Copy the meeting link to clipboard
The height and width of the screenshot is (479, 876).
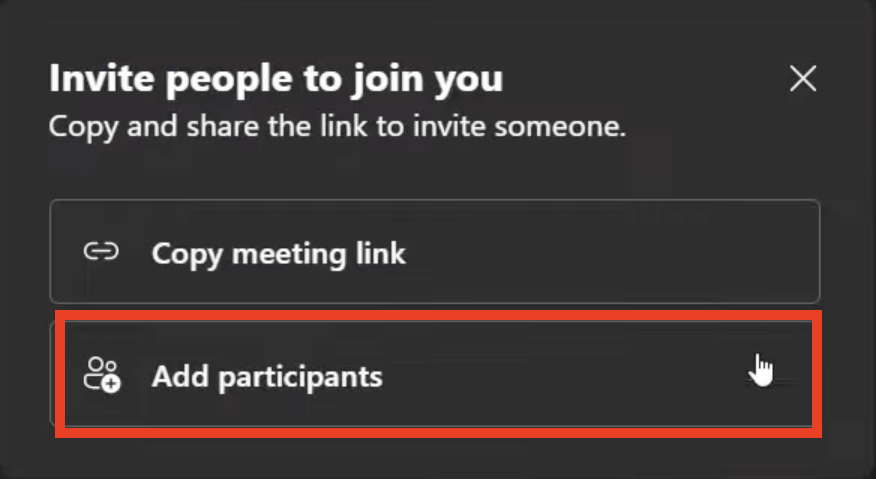435,252
